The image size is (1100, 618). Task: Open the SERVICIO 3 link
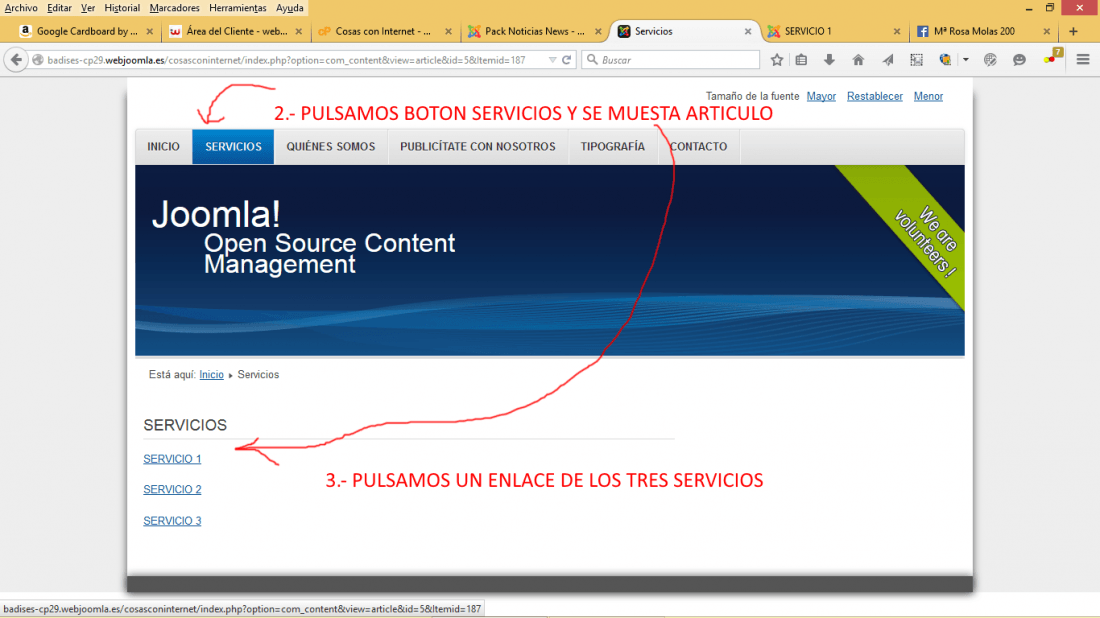pos(172,520)
